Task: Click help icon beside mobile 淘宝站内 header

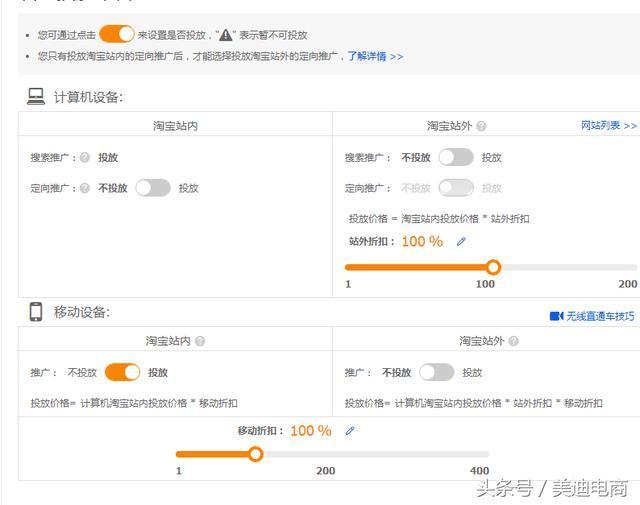Action: (x=200, y=341)
